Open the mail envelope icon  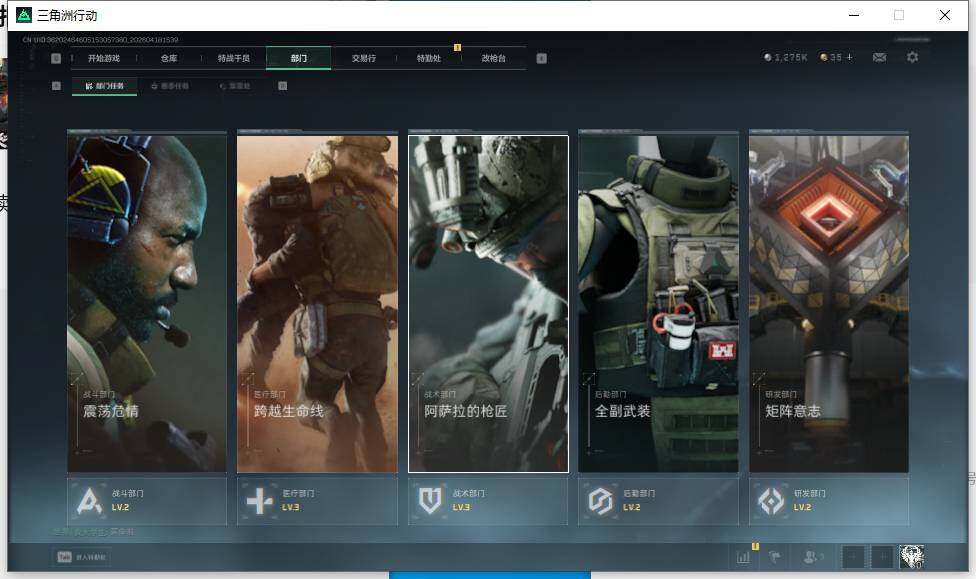coord(880,57)
